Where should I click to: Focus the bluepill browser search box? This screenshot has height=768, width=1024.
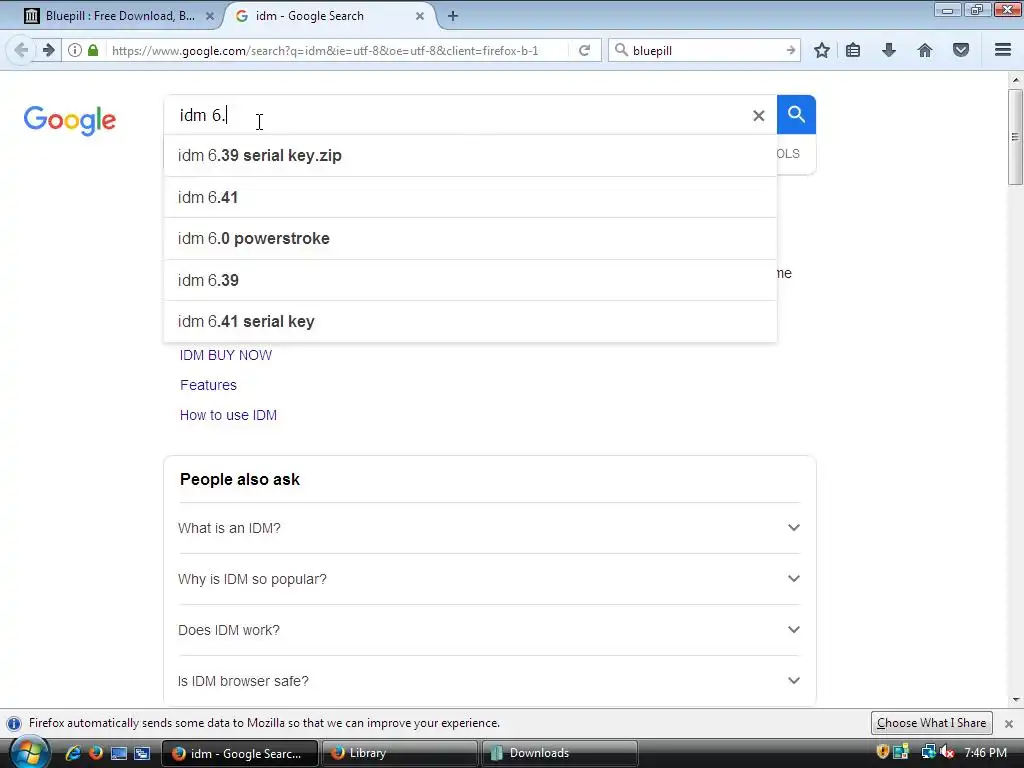[x=705, y=50]
